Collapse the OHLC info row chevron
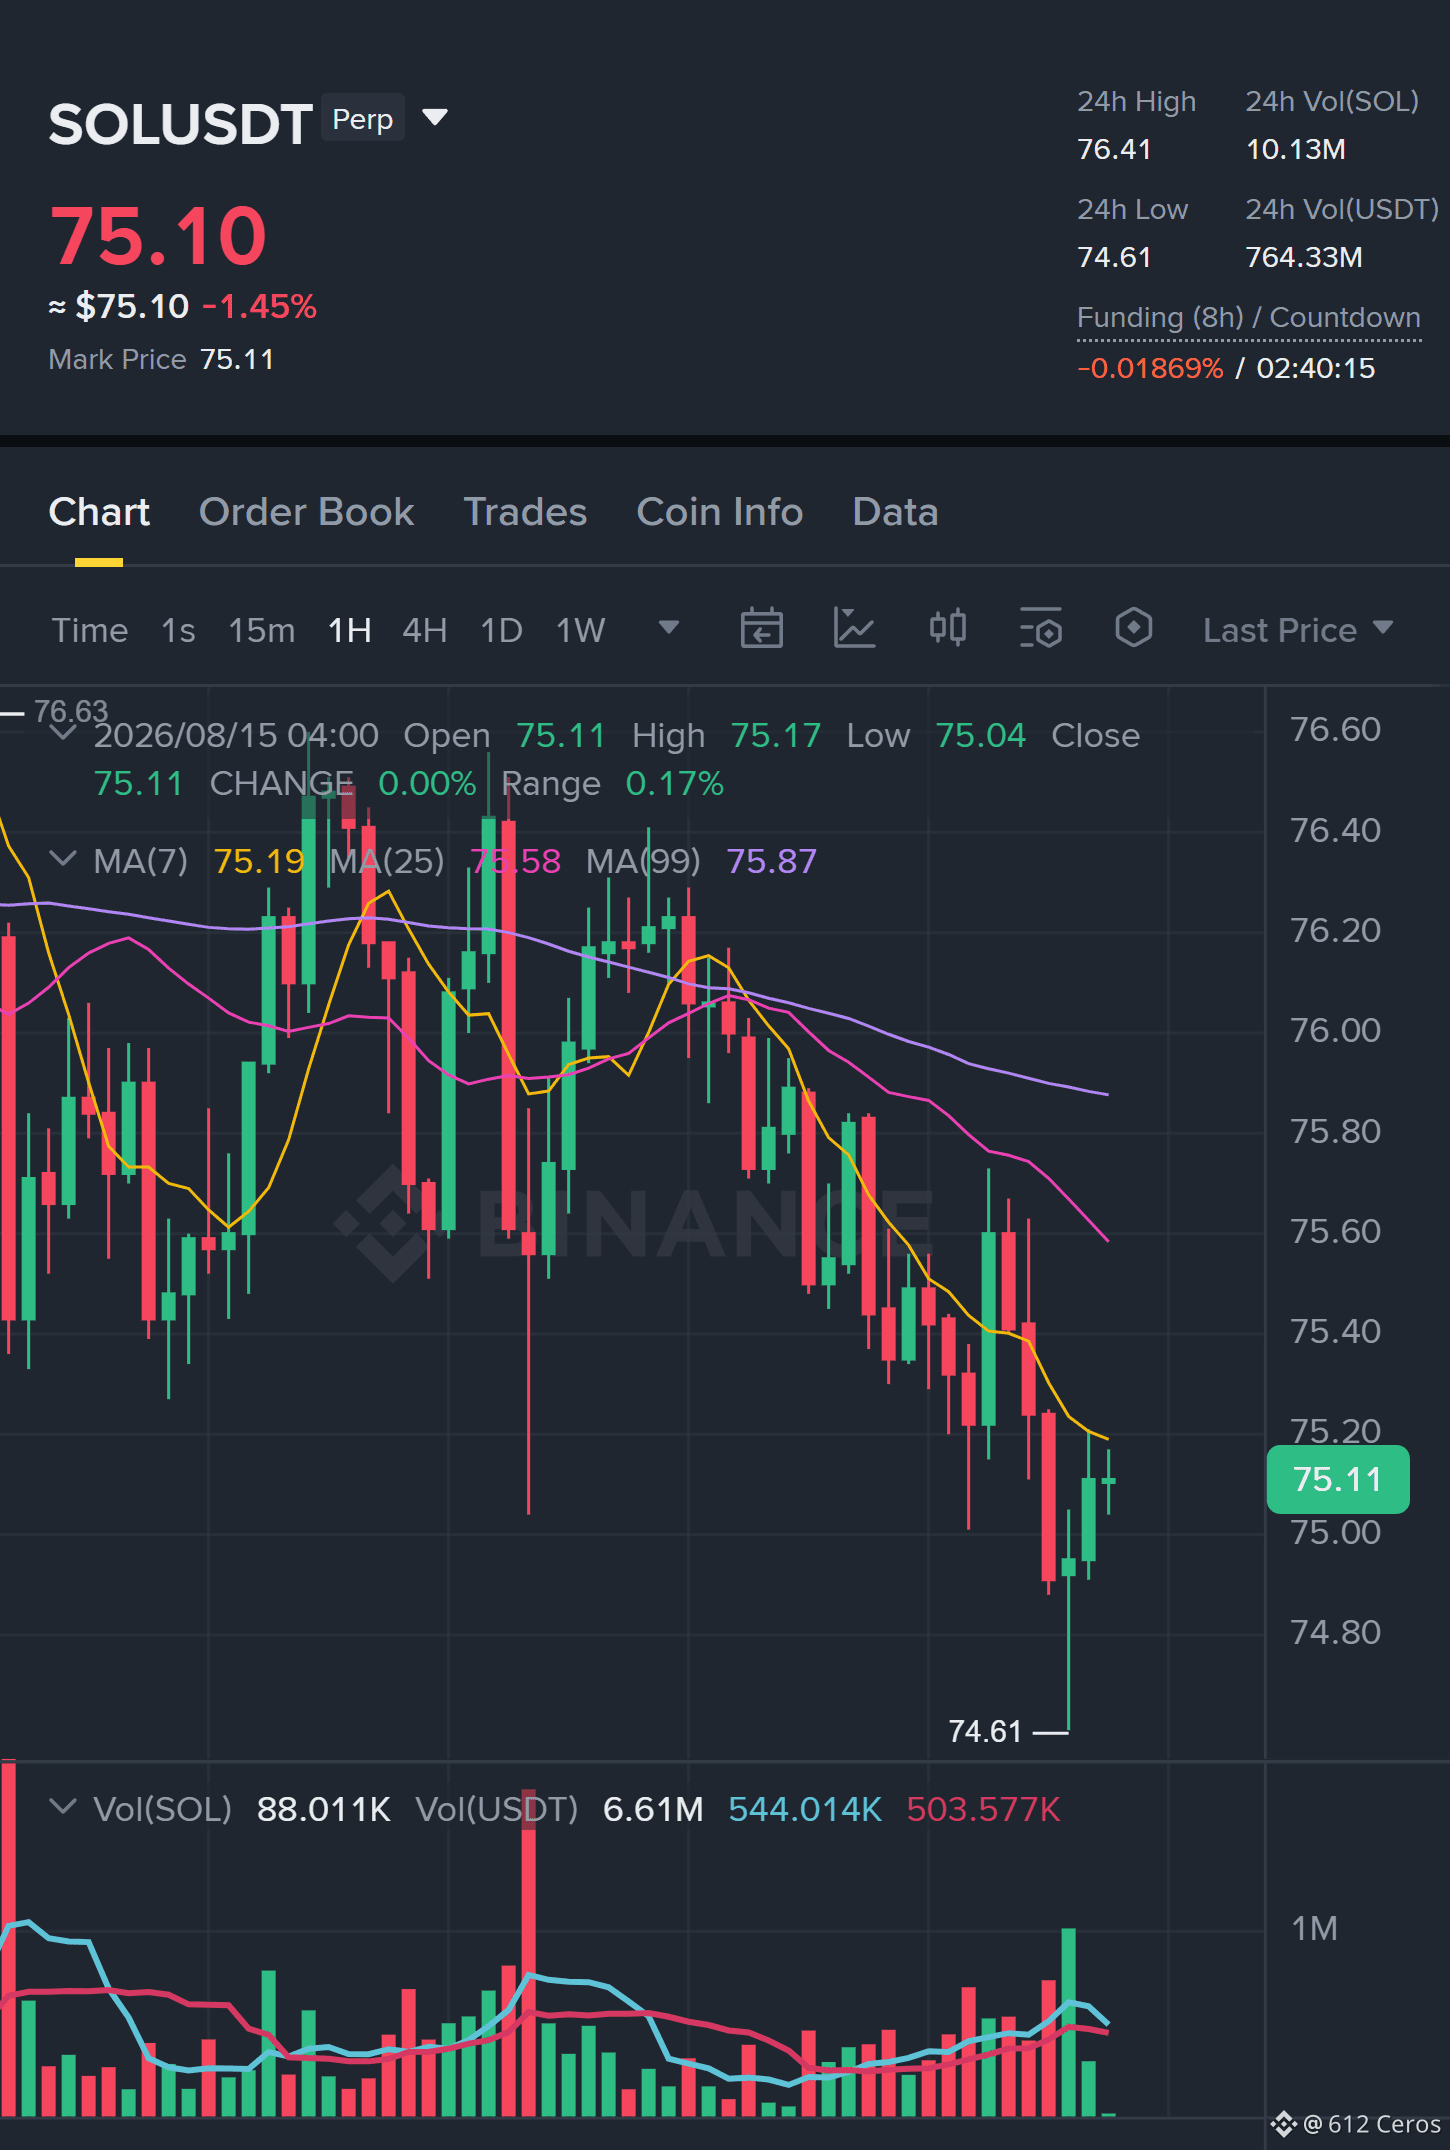The width and height of the screenshot is (1450, 2150). click(x=63, y=733)
